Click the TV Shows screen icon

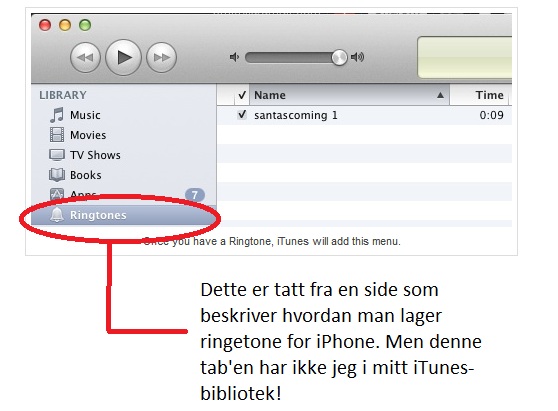[x=57, y=155]
